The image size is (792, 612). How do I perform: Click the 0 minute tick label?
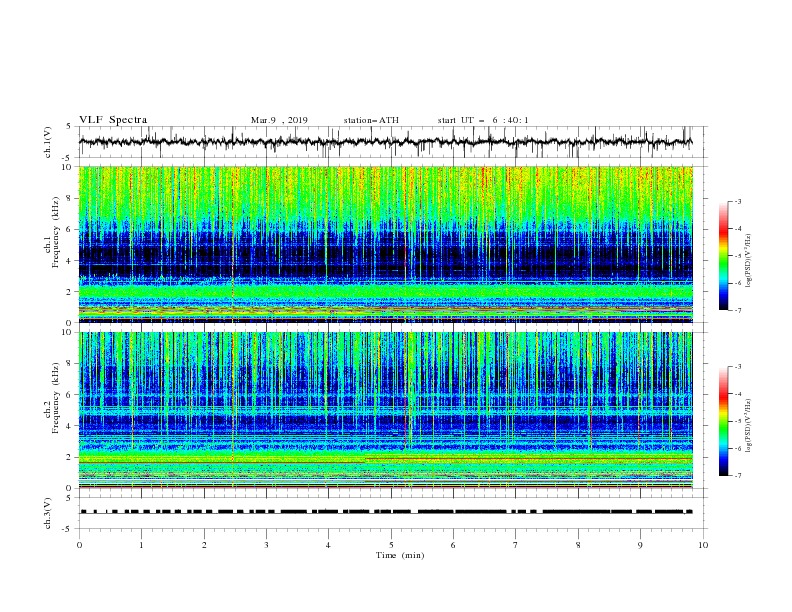click(x=79, y=545)
